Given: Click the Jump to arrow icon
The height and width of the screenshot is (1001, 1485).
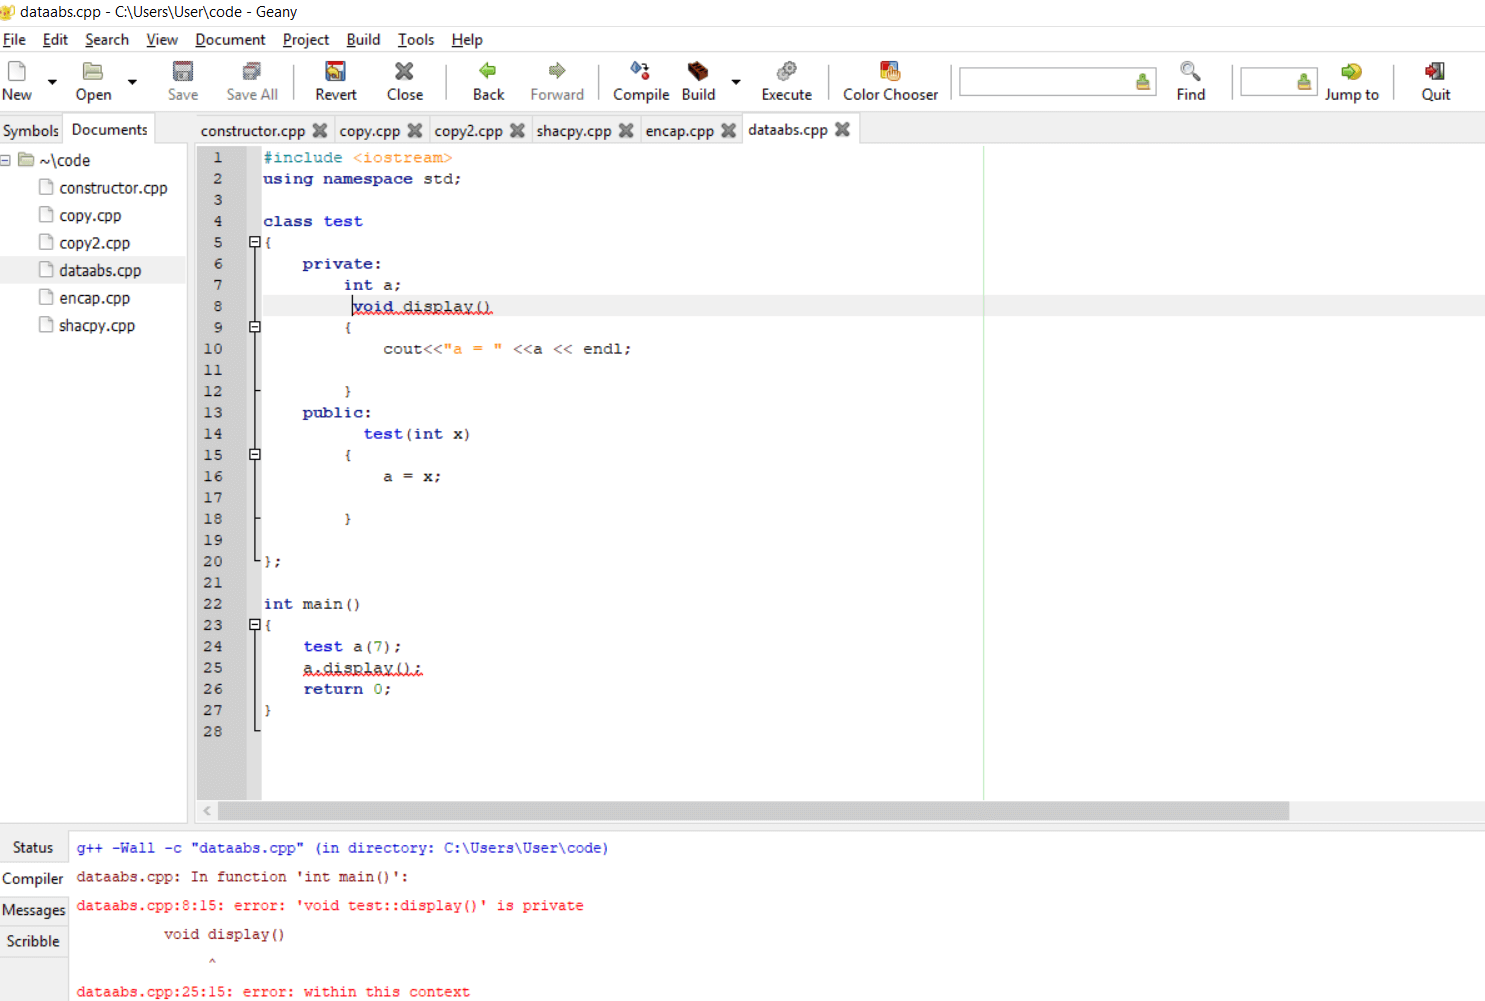Looking at the screenshot, I should click(x=1351, y=71).
